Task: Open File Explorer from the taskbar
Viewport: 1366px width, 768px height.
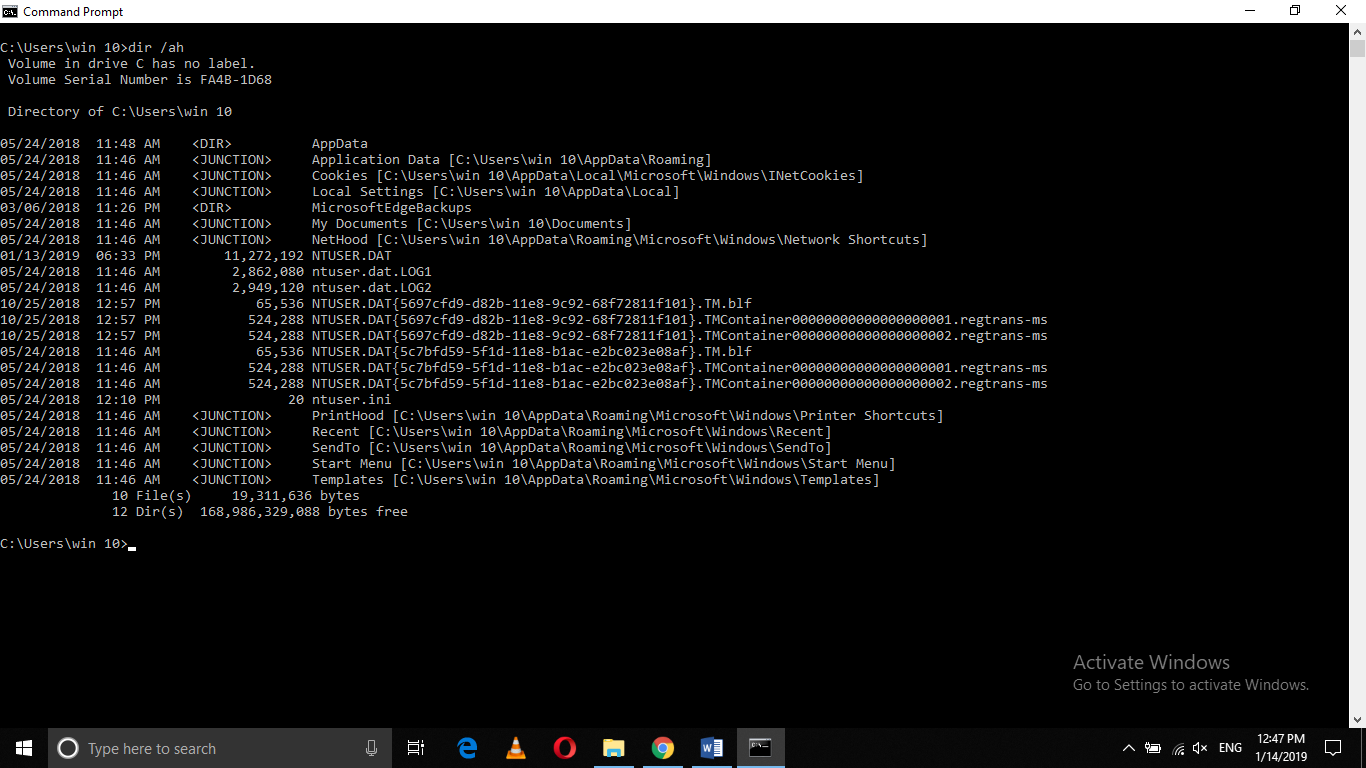Action: click(x=613, y=747)
